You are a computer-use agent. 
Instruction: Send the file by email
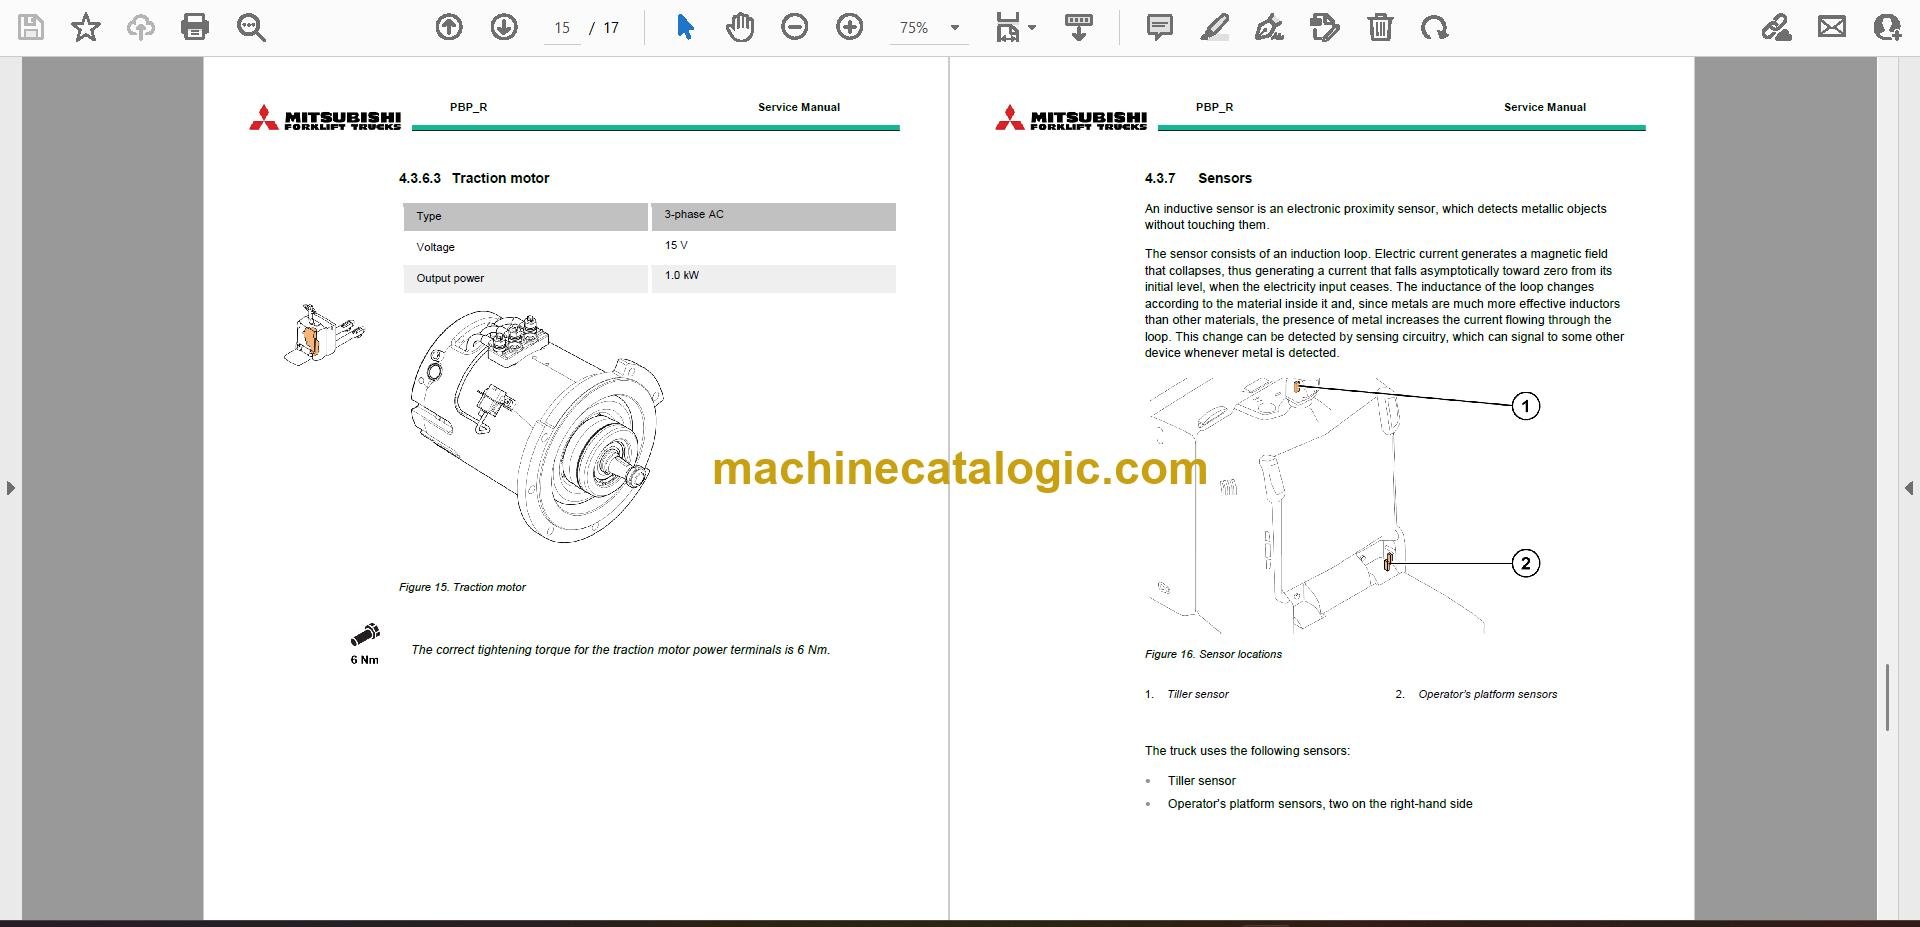[x=1832, y=27]
